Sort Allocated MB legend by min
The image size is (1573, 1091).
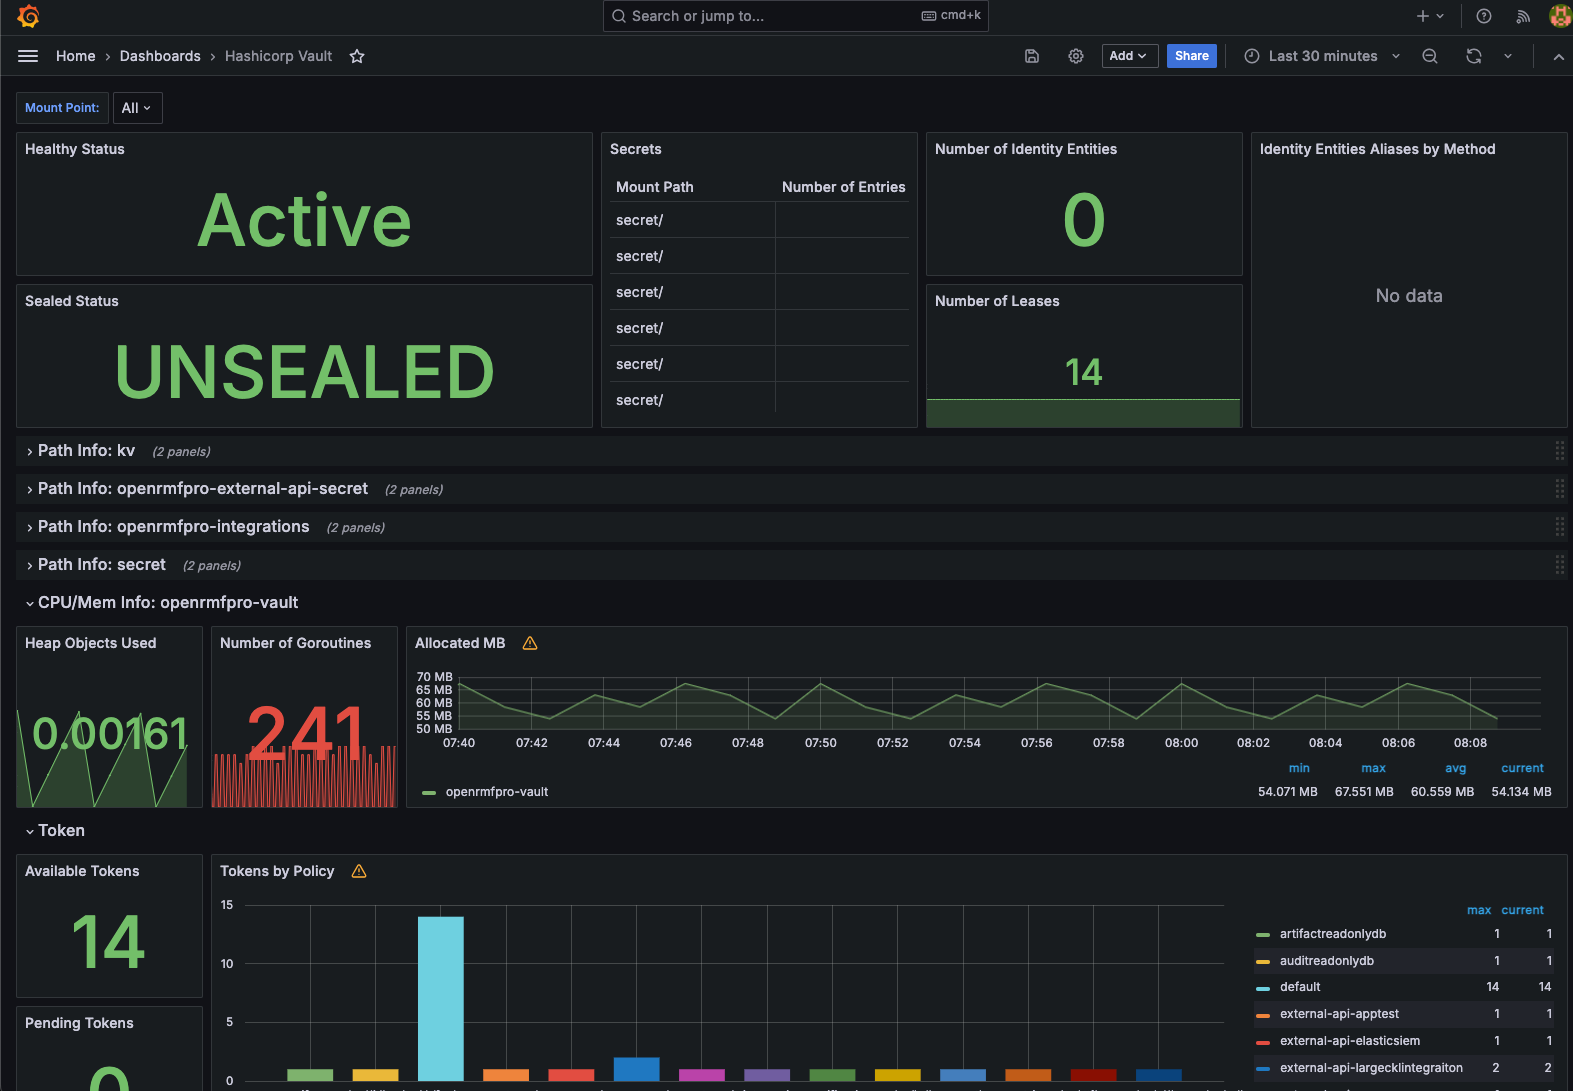pyautogui.click(x=1299, y=768)
